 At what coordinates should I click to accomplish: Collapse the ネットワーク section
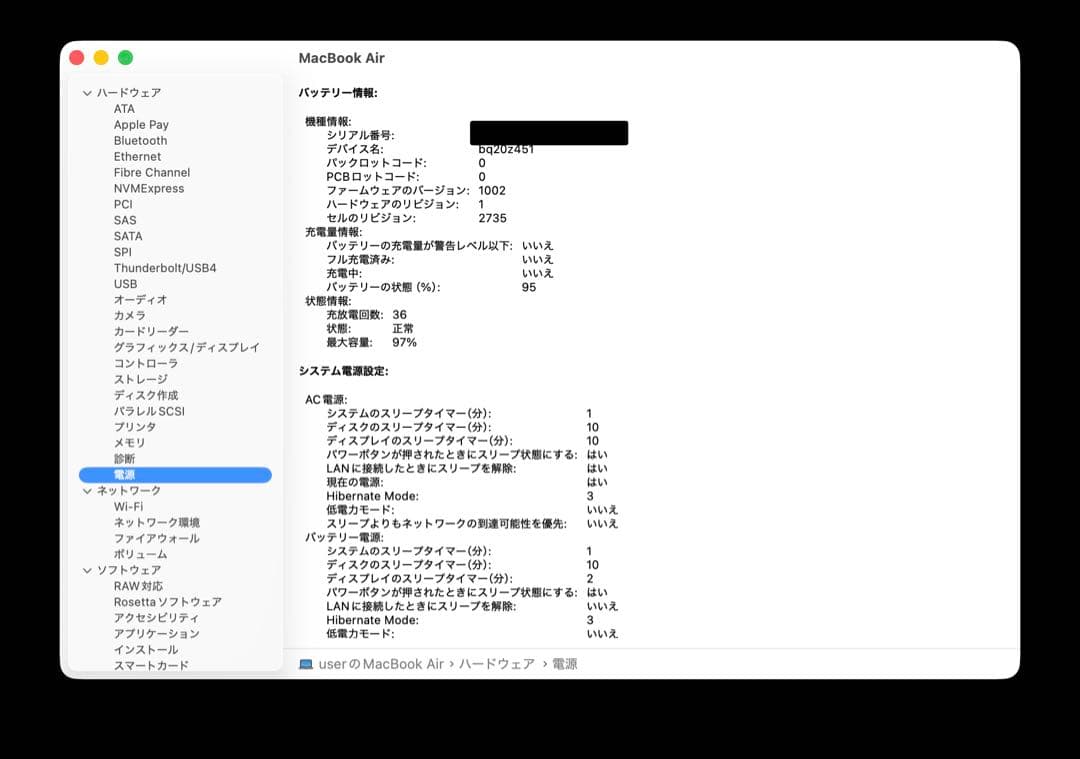click(x=89, y=491)
